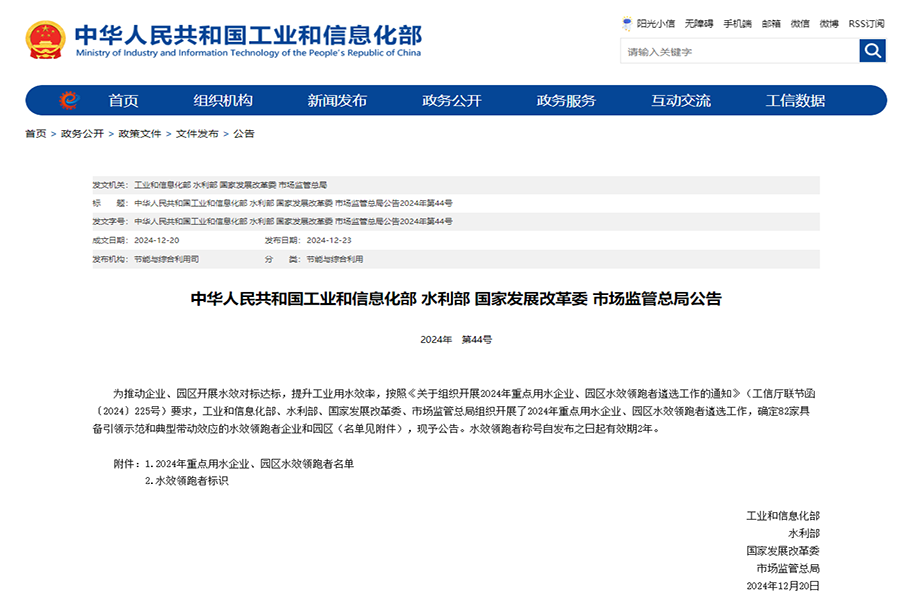Go to 公告 in the breadcrumb

pyautogui.click(x=243, y=134)
